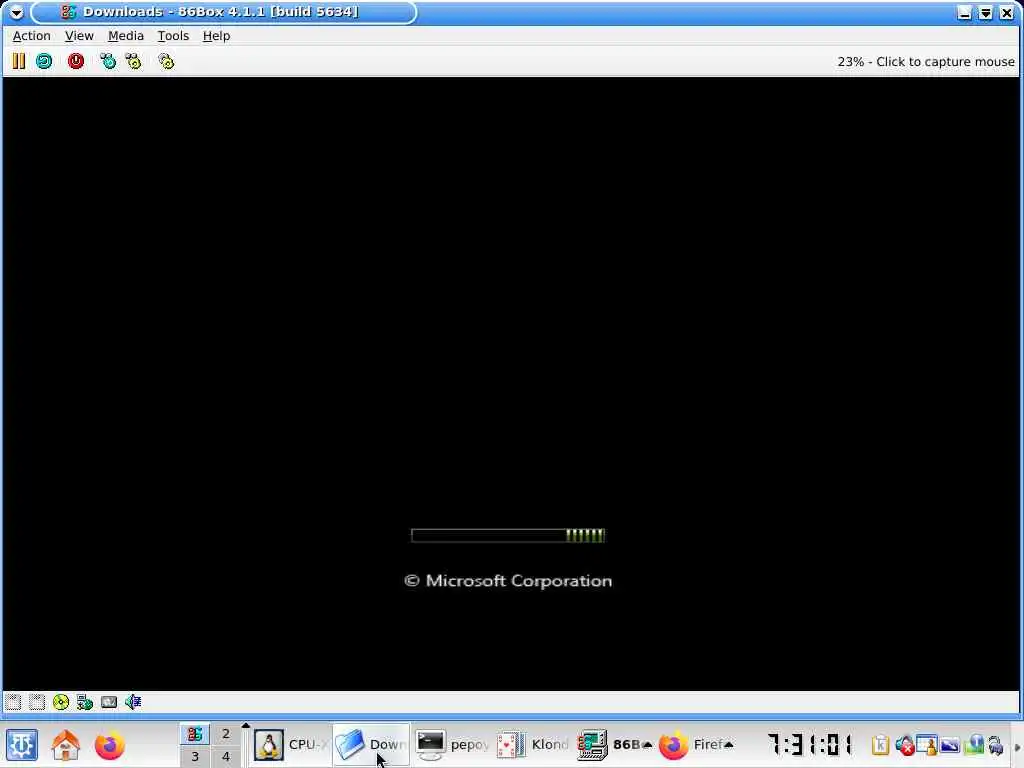The image size is (1024, 768).
Task: Click the display settings tray icon
Action: click(950, 745)
